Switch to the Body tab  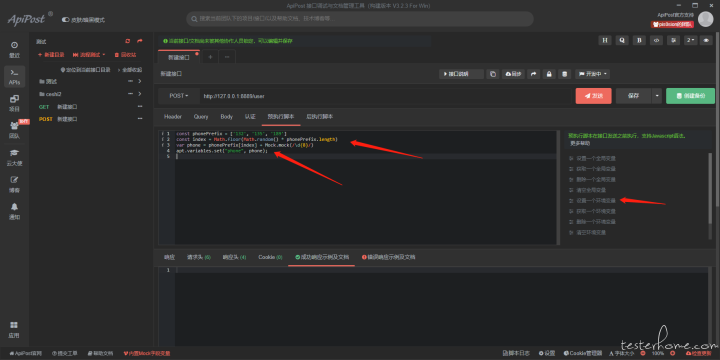(227, 117)
